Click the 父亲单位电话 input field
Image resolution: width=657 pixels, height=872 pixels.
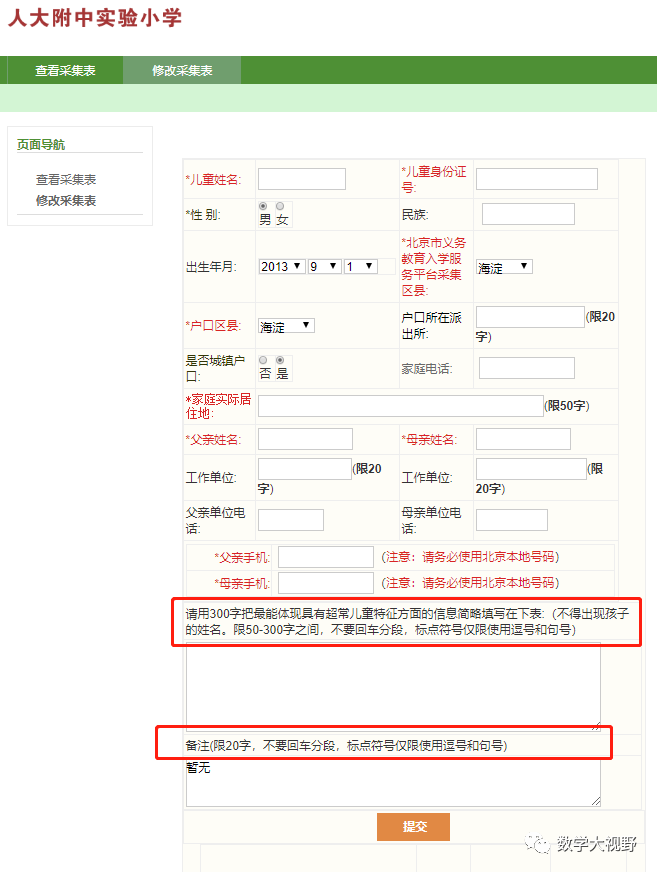coord(291,520)
